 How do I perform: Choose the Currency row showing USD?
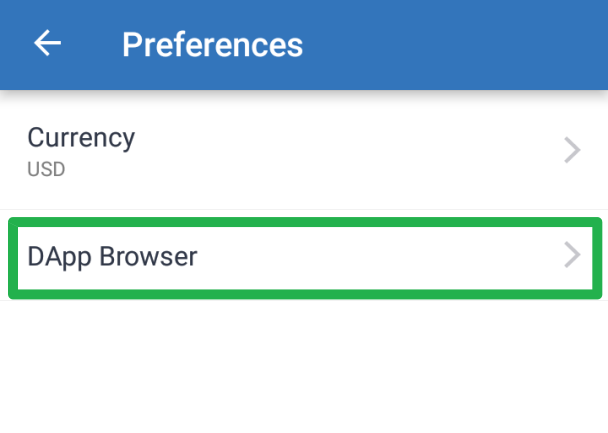[300, 150]
